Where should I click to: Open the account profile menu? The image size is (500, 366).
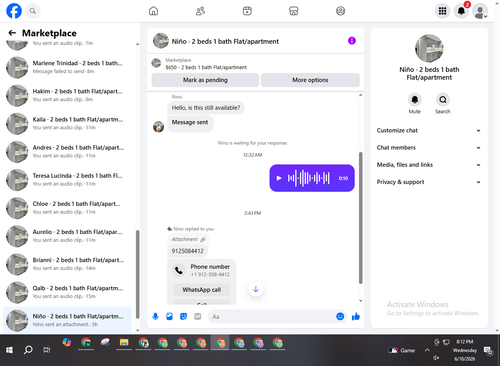point(480,12)
